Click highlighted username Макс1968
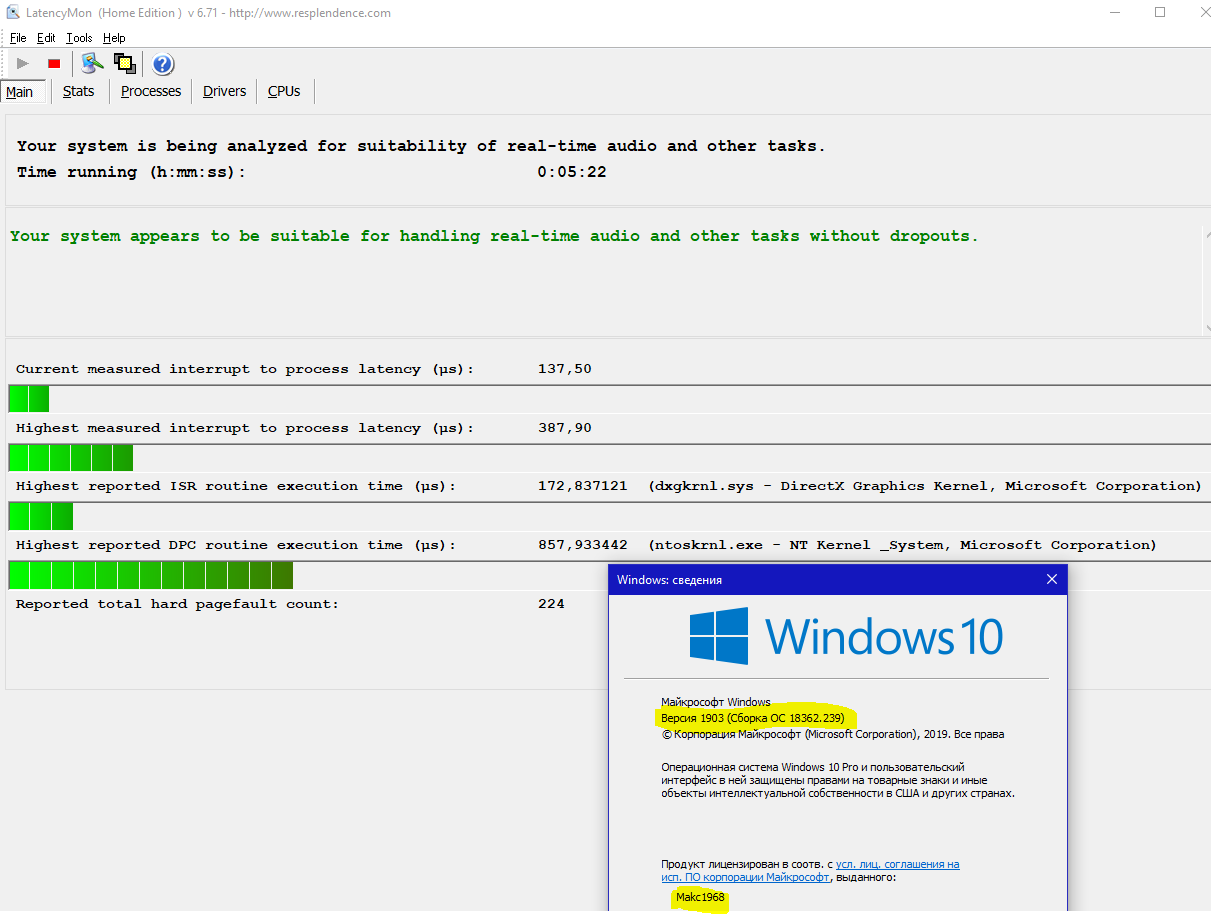 pos(701,898)
